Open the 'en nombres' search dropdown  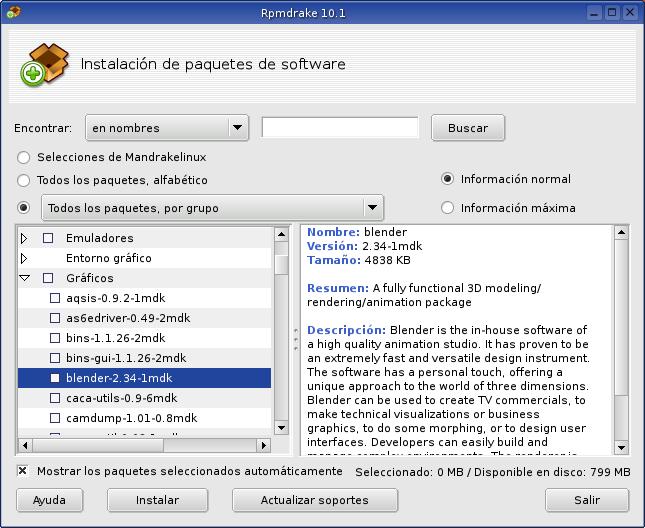167,128
